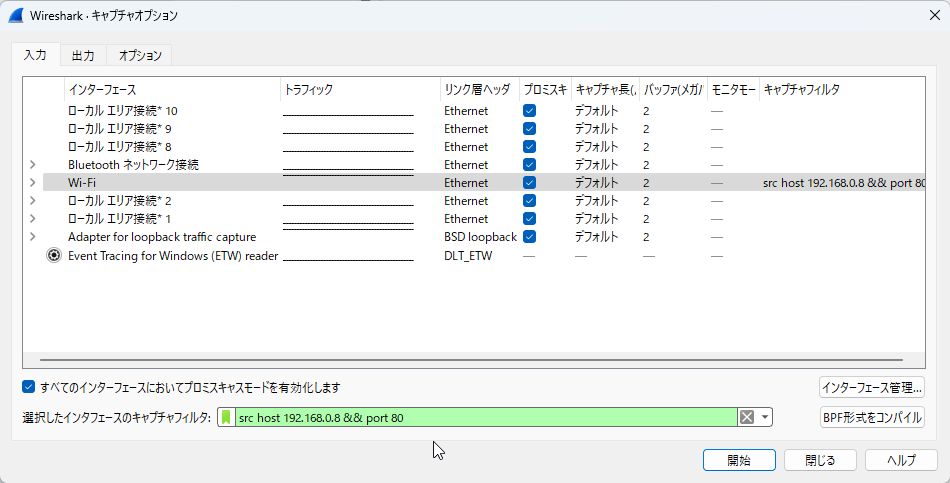The image size is (950, 483).
Task: Sort by インターフェース column header
Action: tap(172, 90)
